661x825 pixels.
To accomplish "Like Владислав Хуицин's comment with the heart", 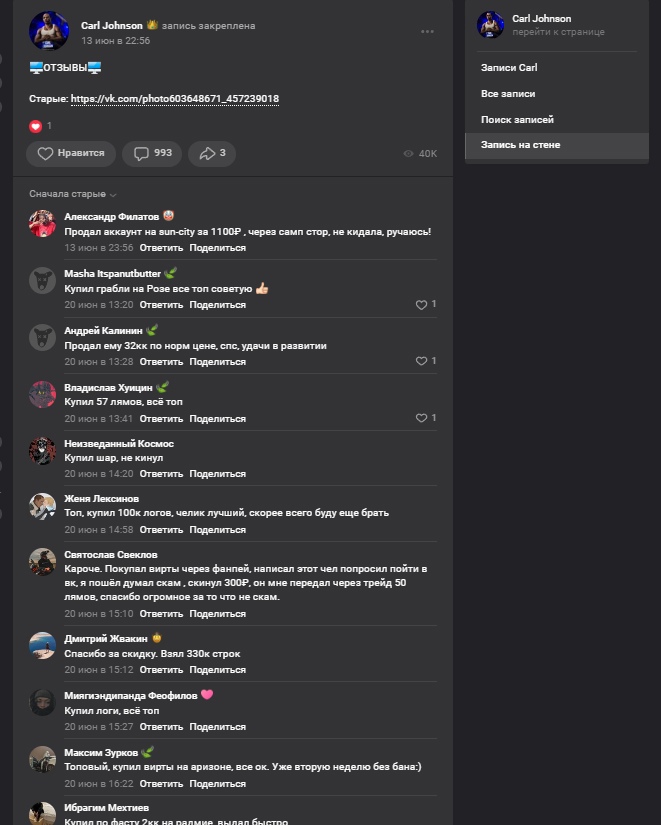I will (x=422, y=418).
